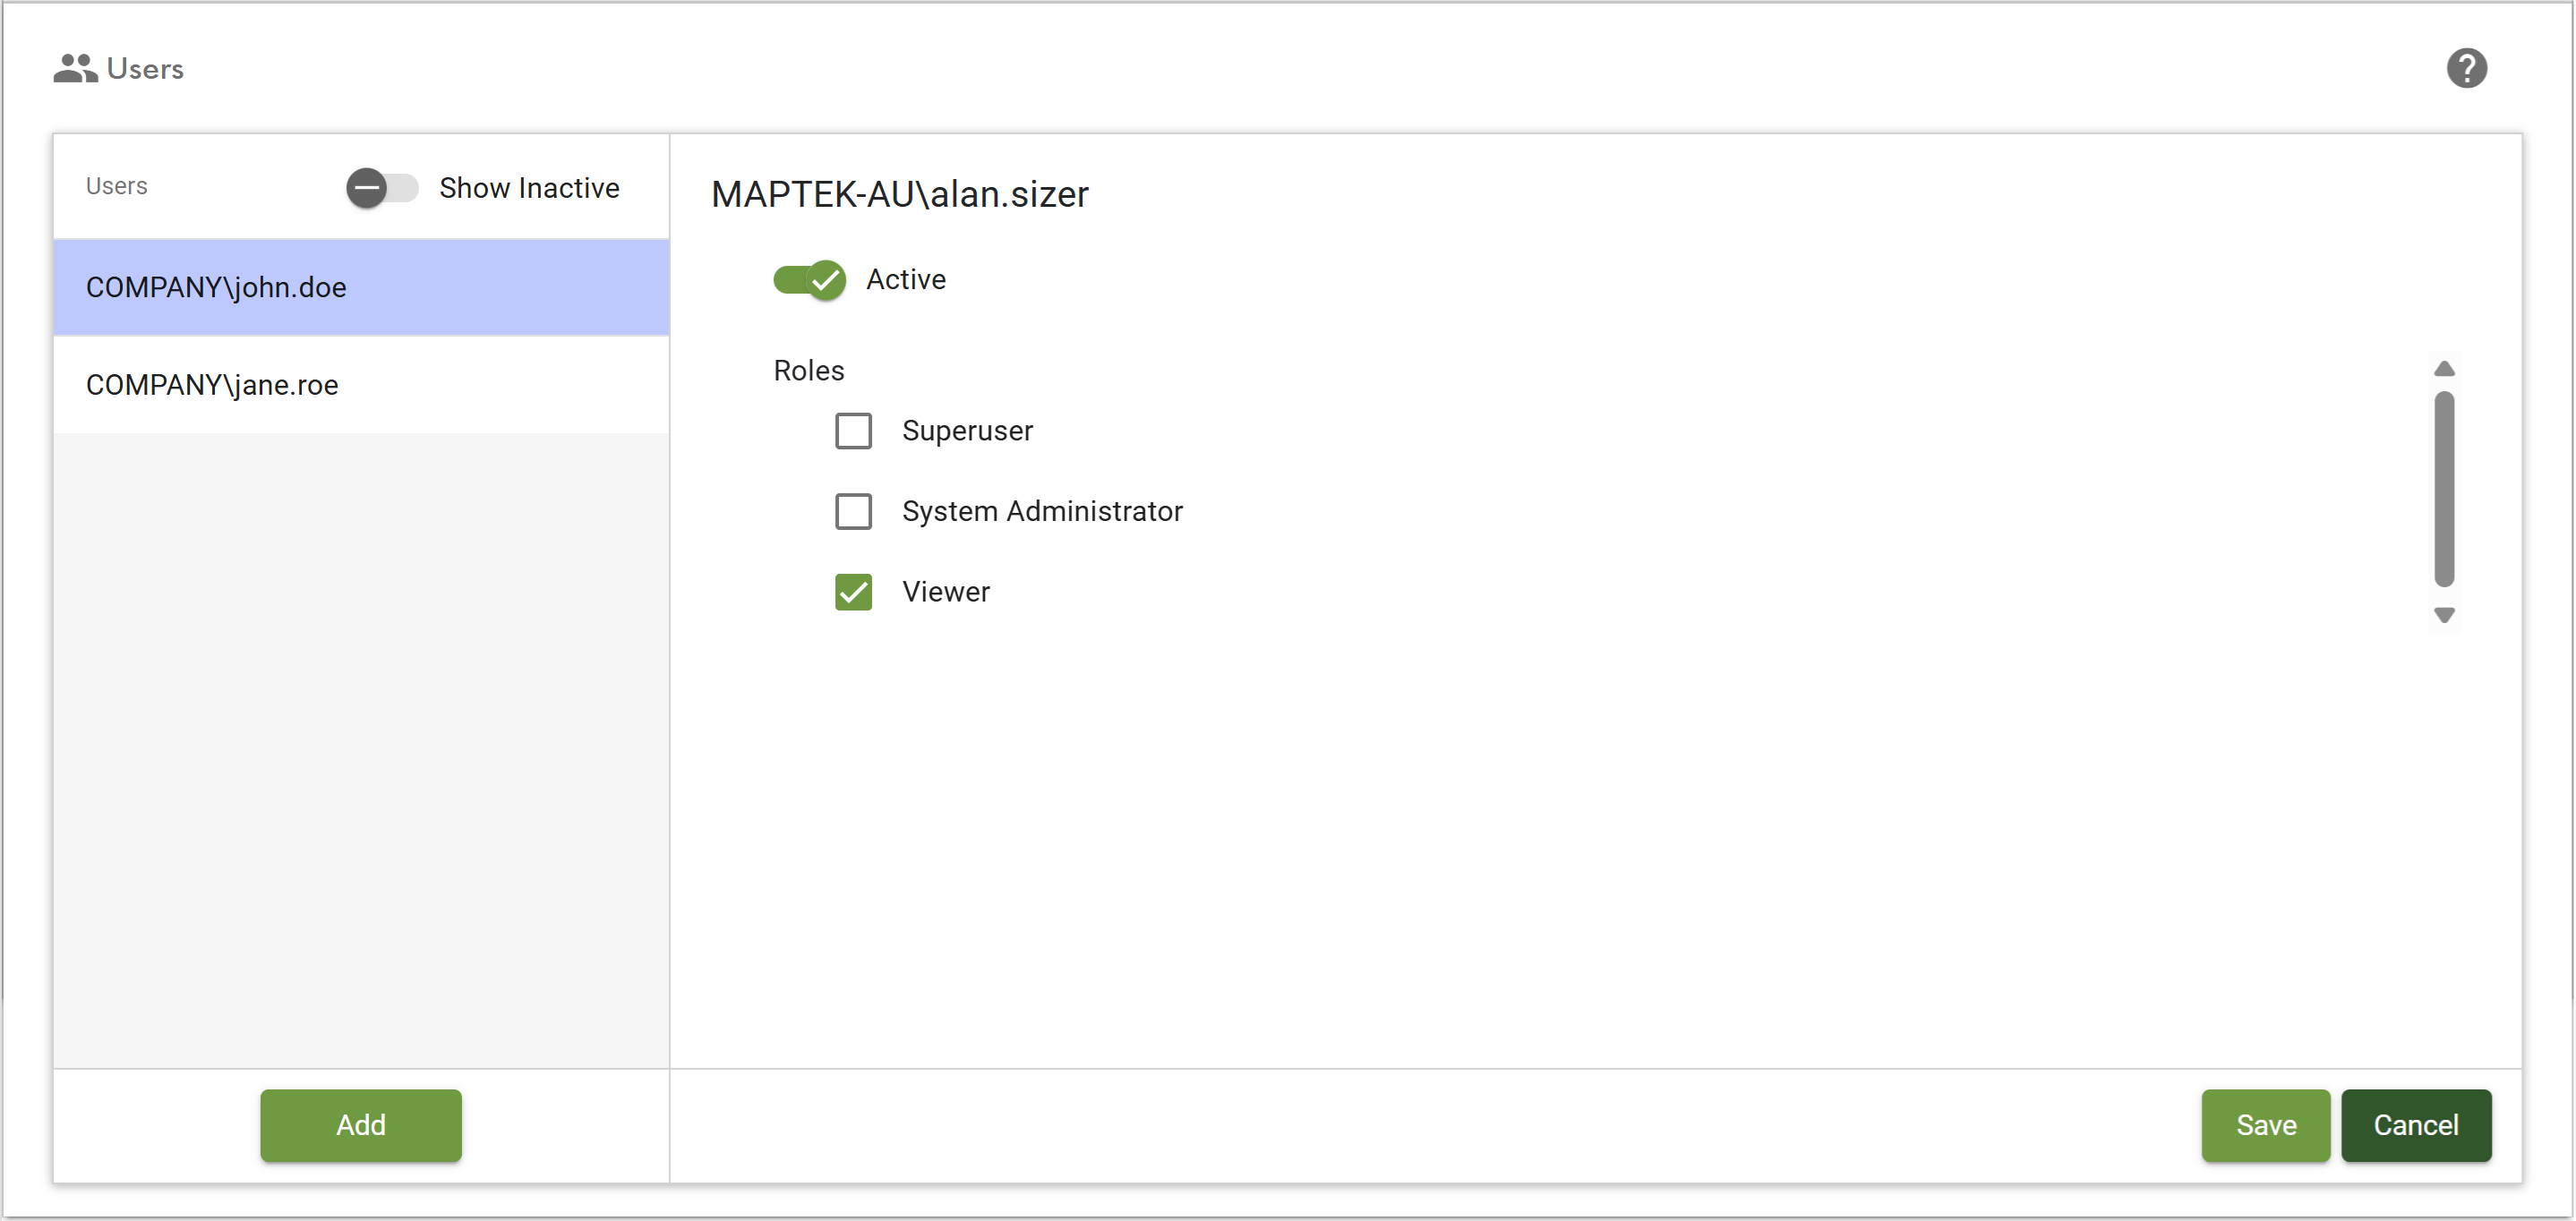Open help via the question mark icon
The height and width of the screenshot is (1221, 2576).
pos(2466,68)
